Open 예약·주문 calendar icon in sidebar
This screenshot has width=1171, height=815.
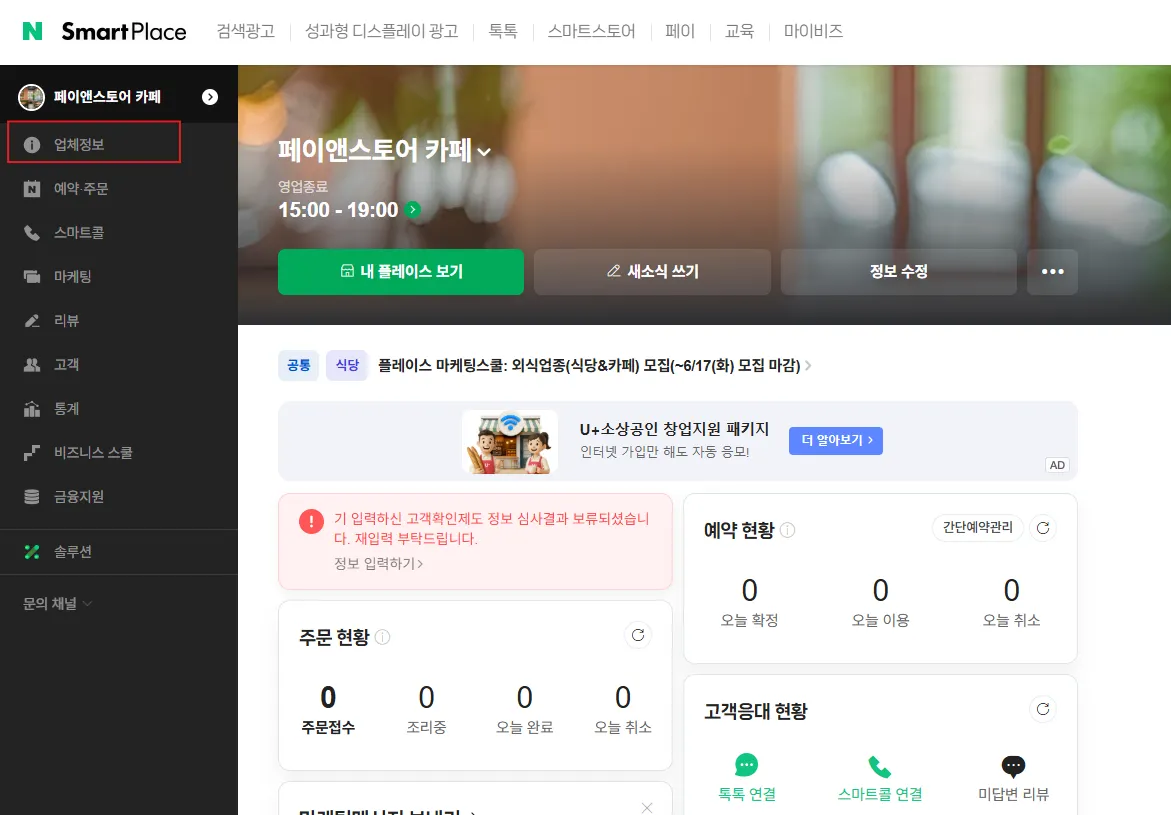(x=31, y=189)
